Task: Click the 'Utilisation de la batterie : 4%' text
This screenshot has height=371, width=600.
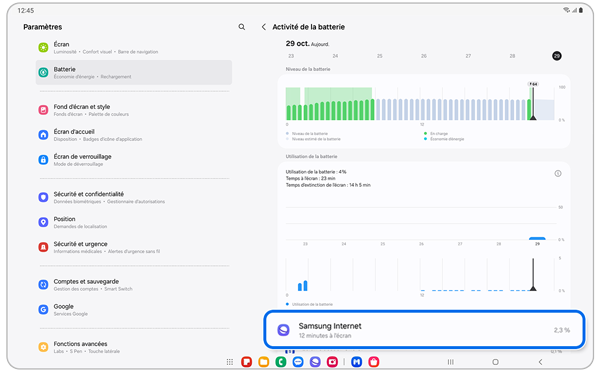Action: tap(316, 172)
